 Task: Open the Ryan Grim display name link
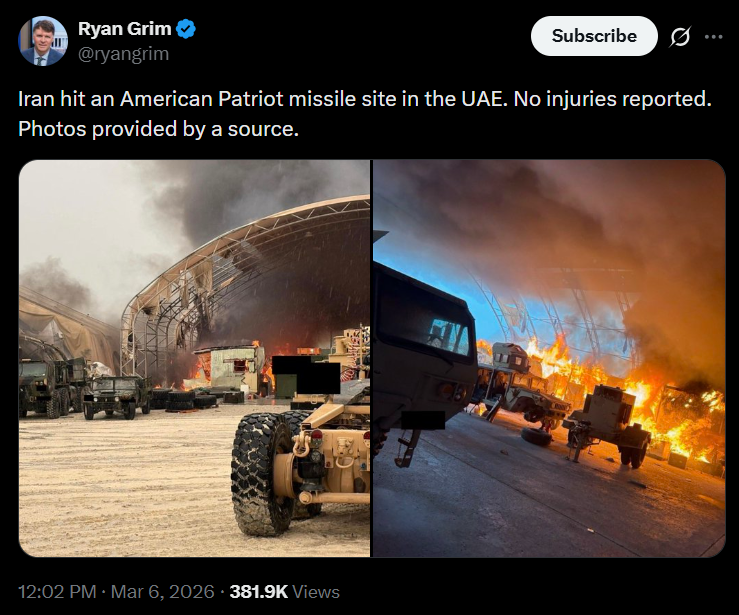point(124,29)
